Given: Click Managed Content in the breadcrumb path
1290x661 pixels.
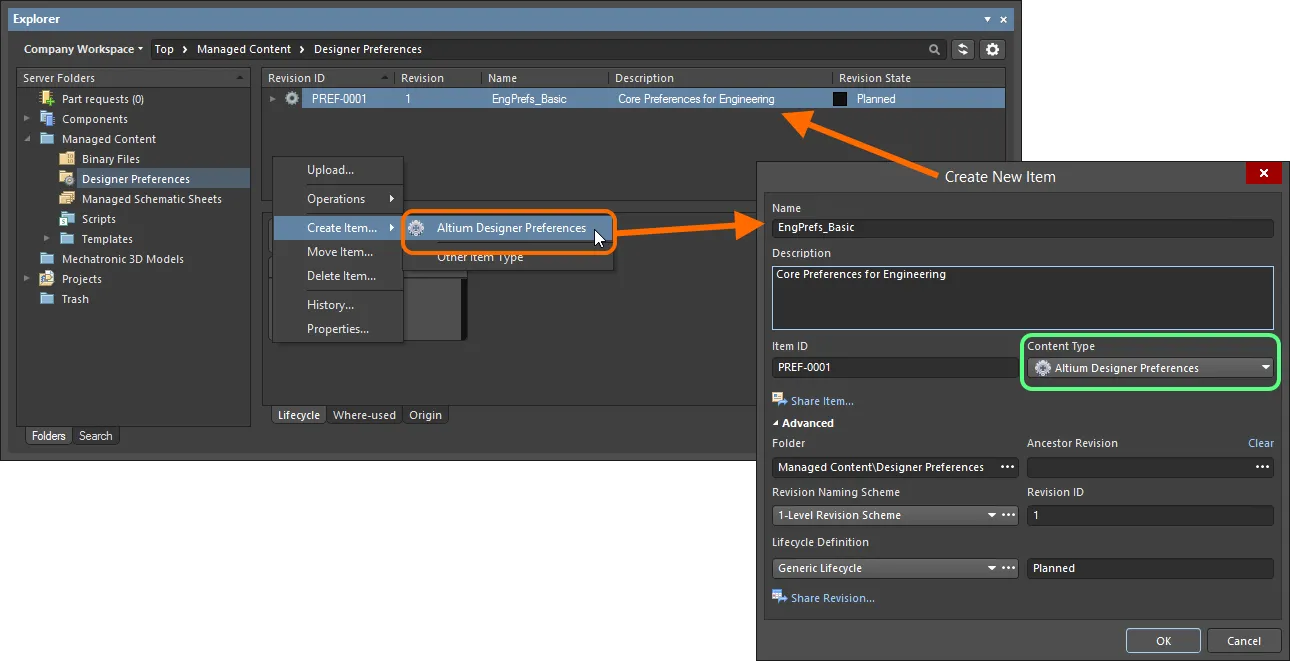Looking at the screenshot, I should [x=244, y=49].
